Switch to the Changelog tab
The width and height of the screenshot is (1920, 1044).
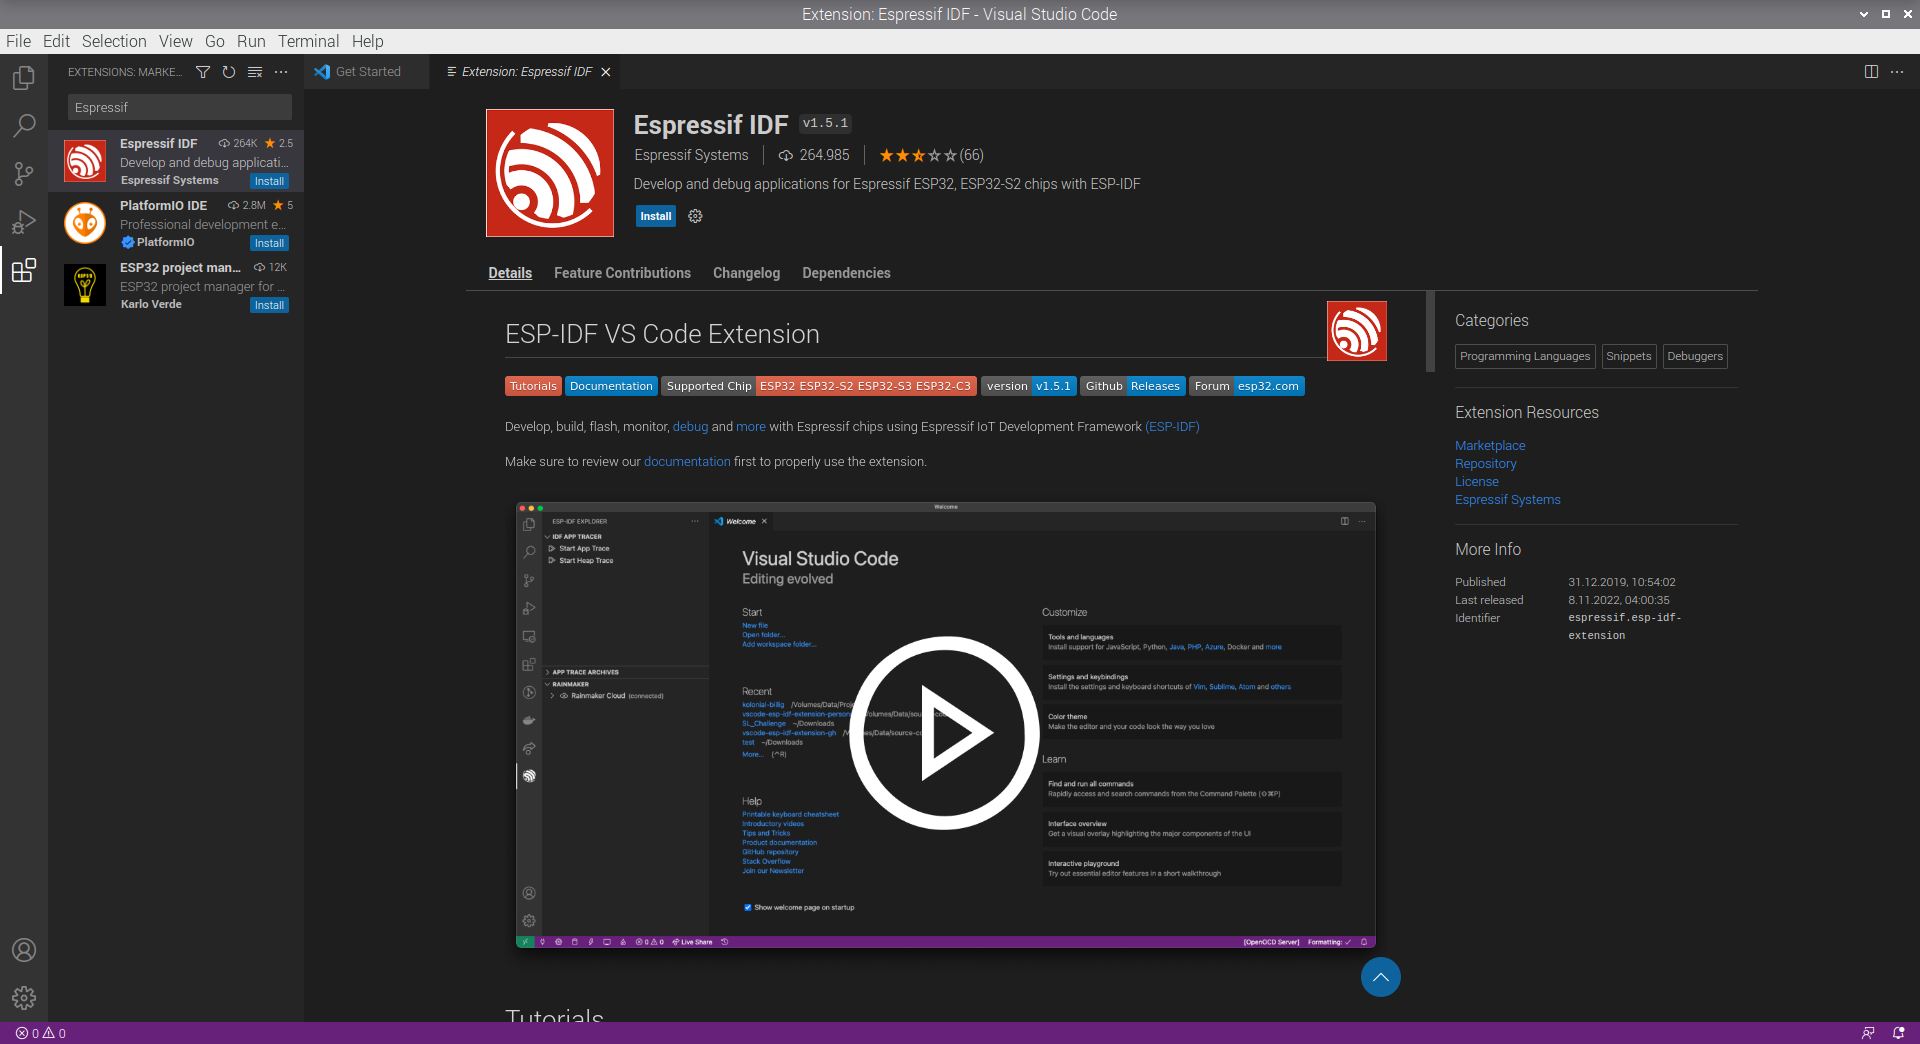(x=746, y=273)
